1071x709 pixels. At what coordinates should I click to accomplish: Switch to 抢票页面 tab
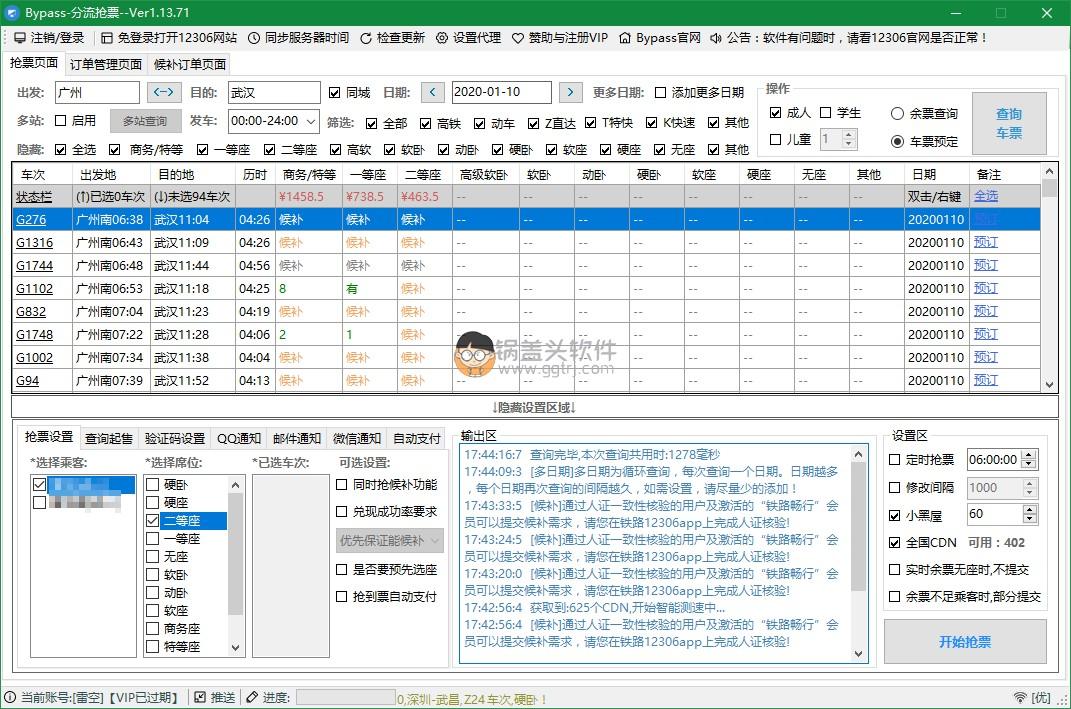tap(33, 63)
